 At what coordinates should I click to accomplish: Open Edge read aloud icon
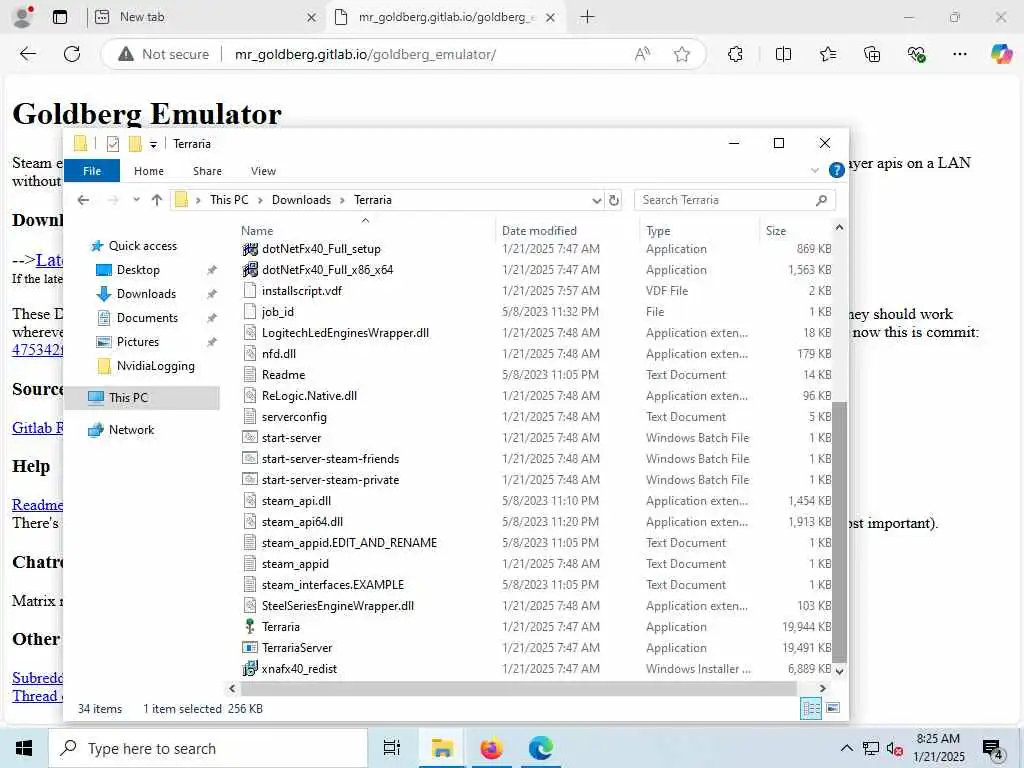coord(642,54)
